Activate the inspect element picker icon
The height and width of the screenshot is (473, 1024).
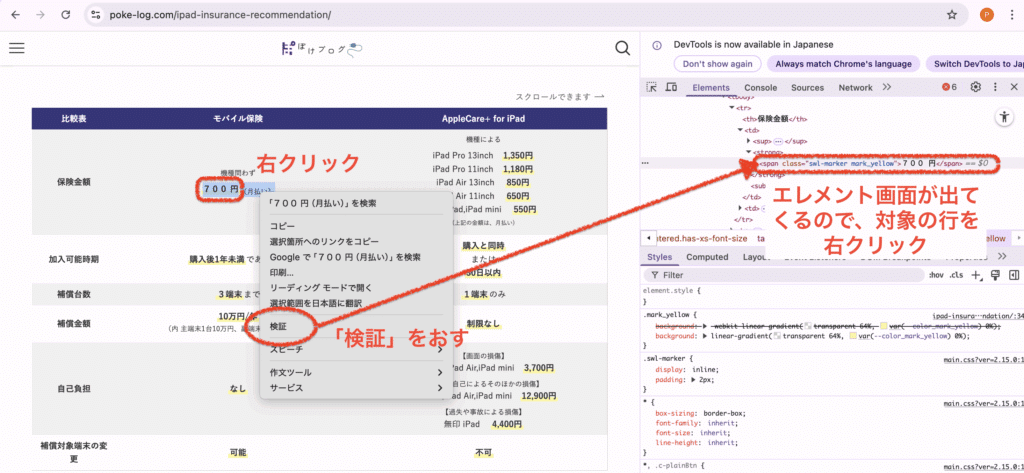[651, 87]
